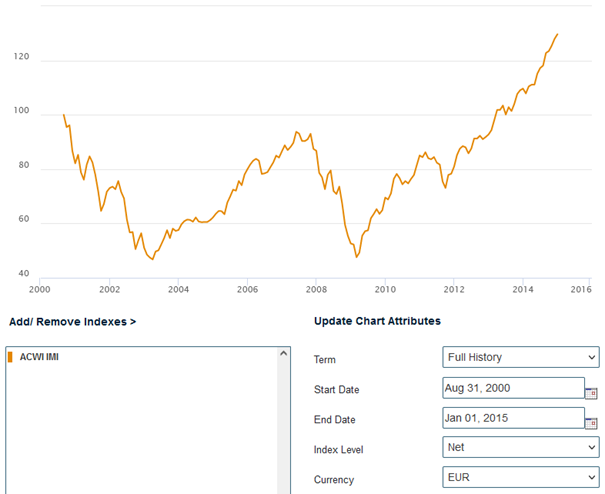605x494 pixels.
Task: Click the Term label text
Action: click(324, 360)
